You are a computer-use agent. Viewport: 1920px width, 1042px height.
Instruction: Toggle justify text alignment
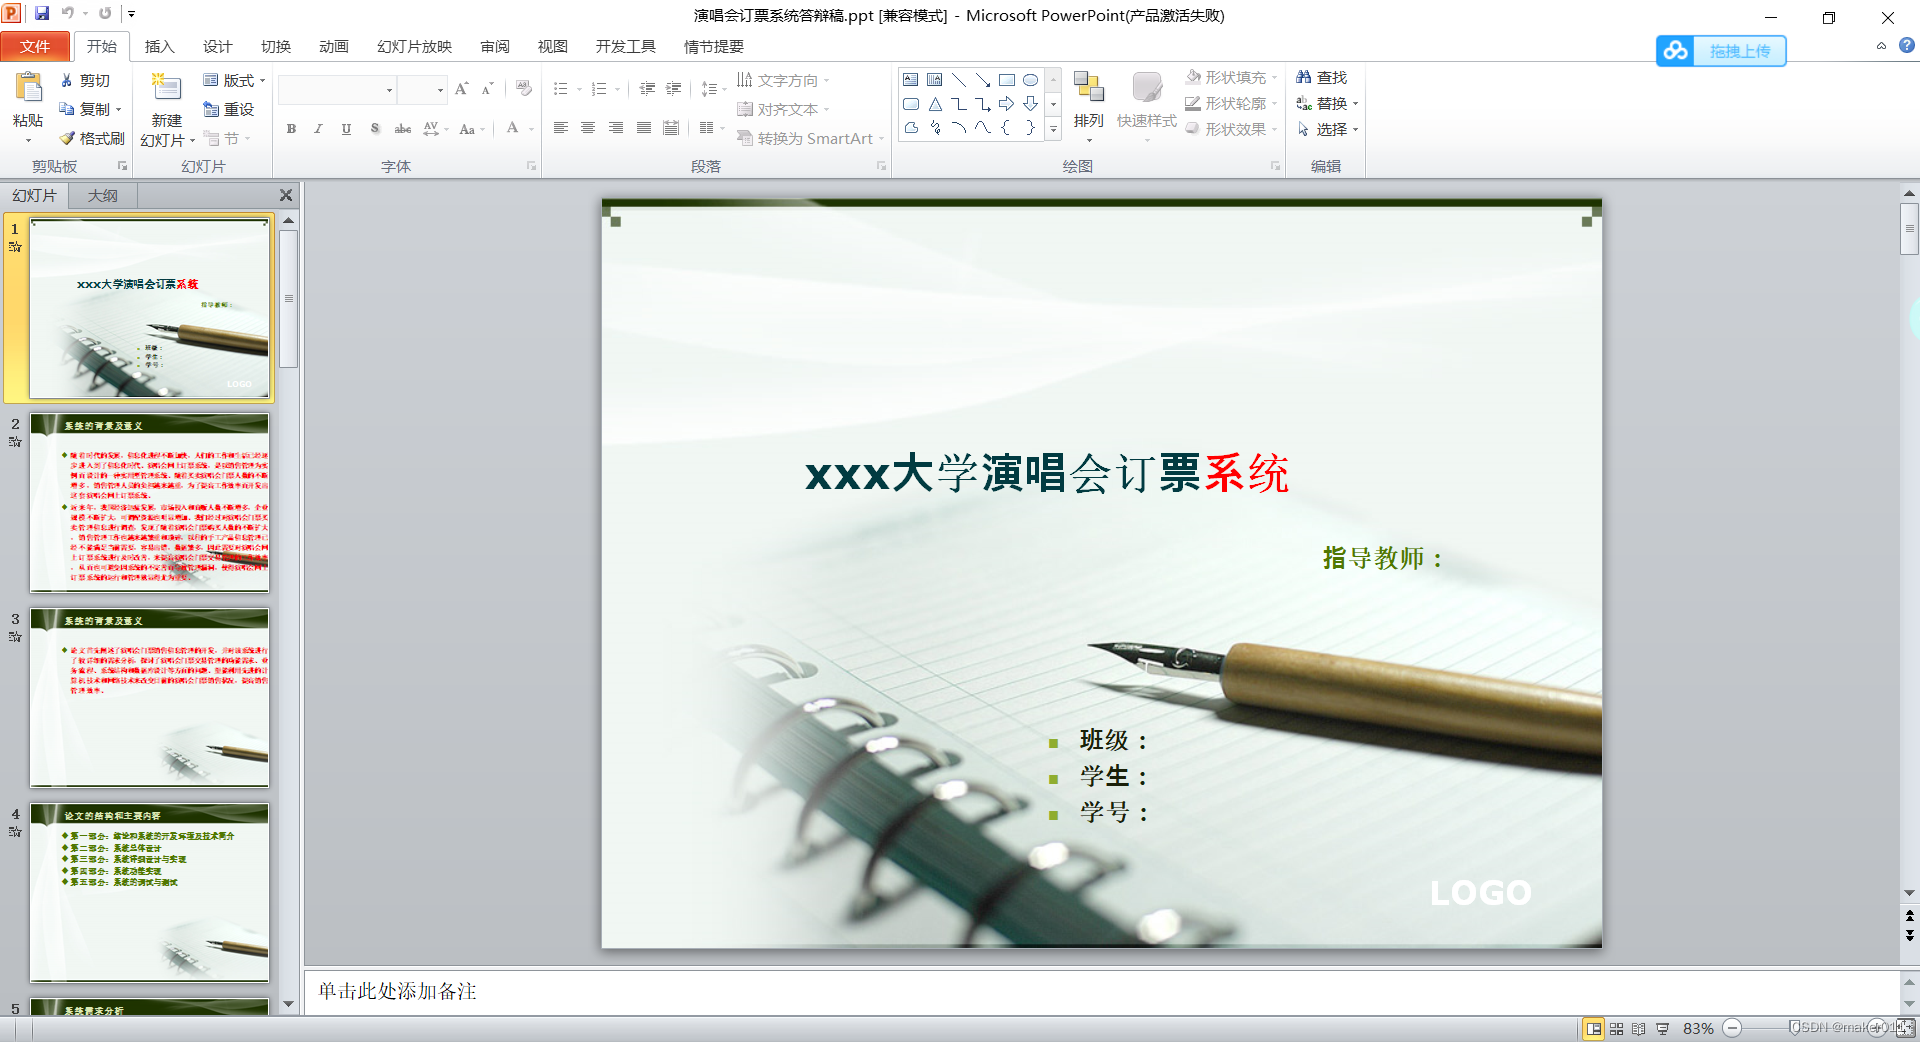point(644,128)
